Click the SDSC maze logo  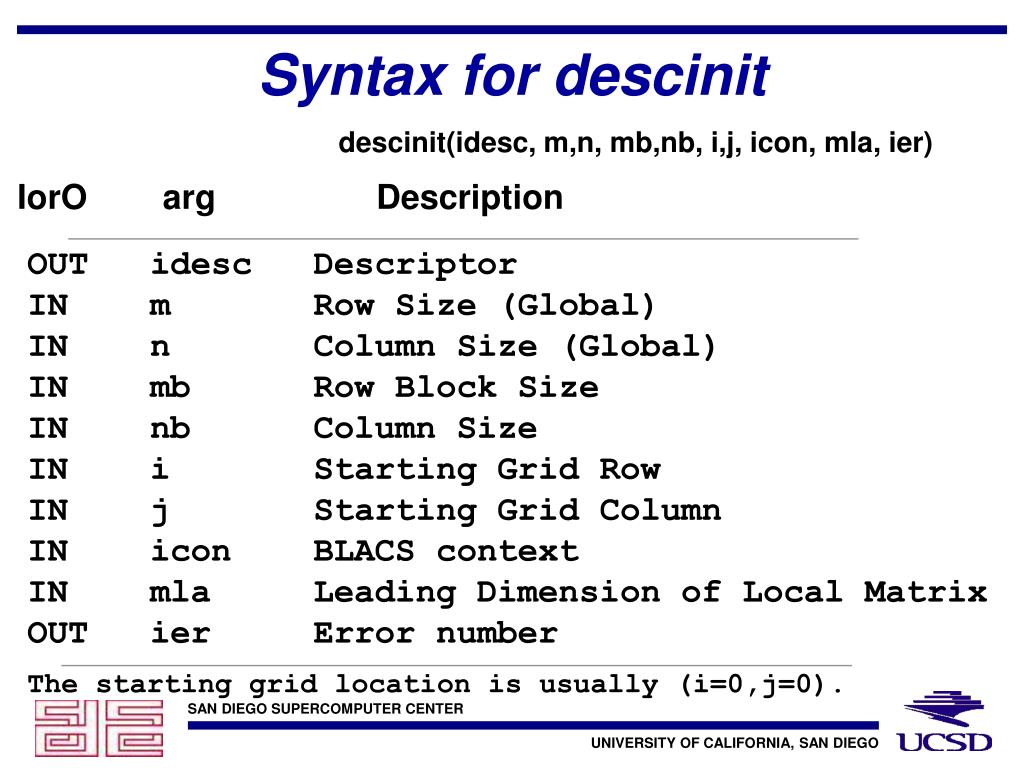pos(99,728)
